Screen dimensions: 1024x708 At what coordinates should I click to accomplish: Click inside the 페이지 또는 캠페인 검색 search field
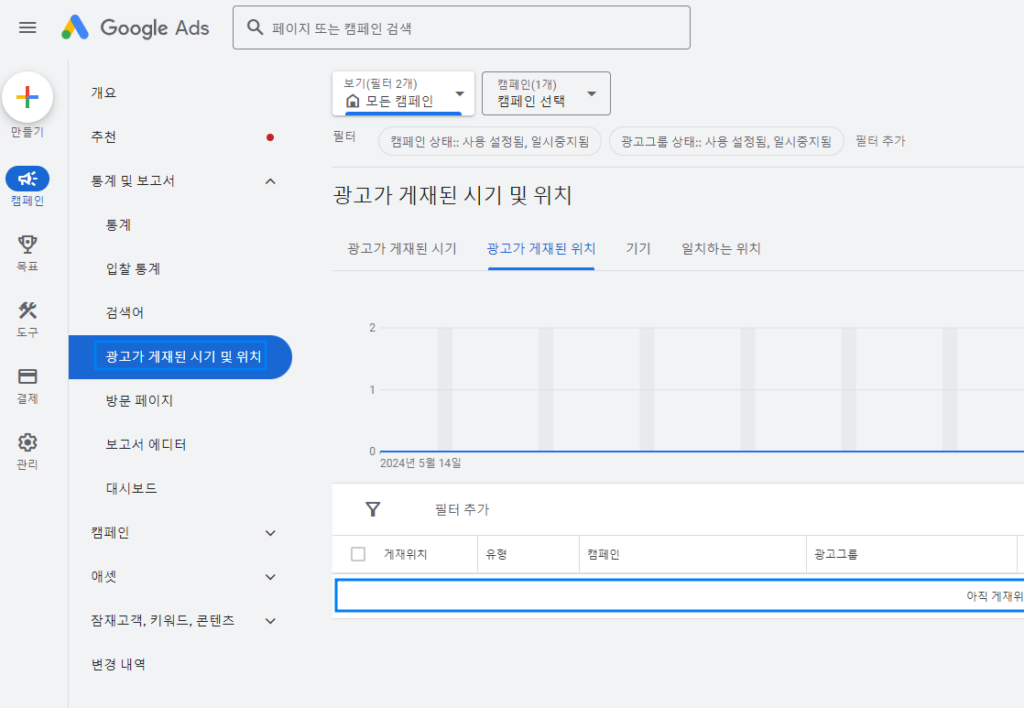point(460,27)
